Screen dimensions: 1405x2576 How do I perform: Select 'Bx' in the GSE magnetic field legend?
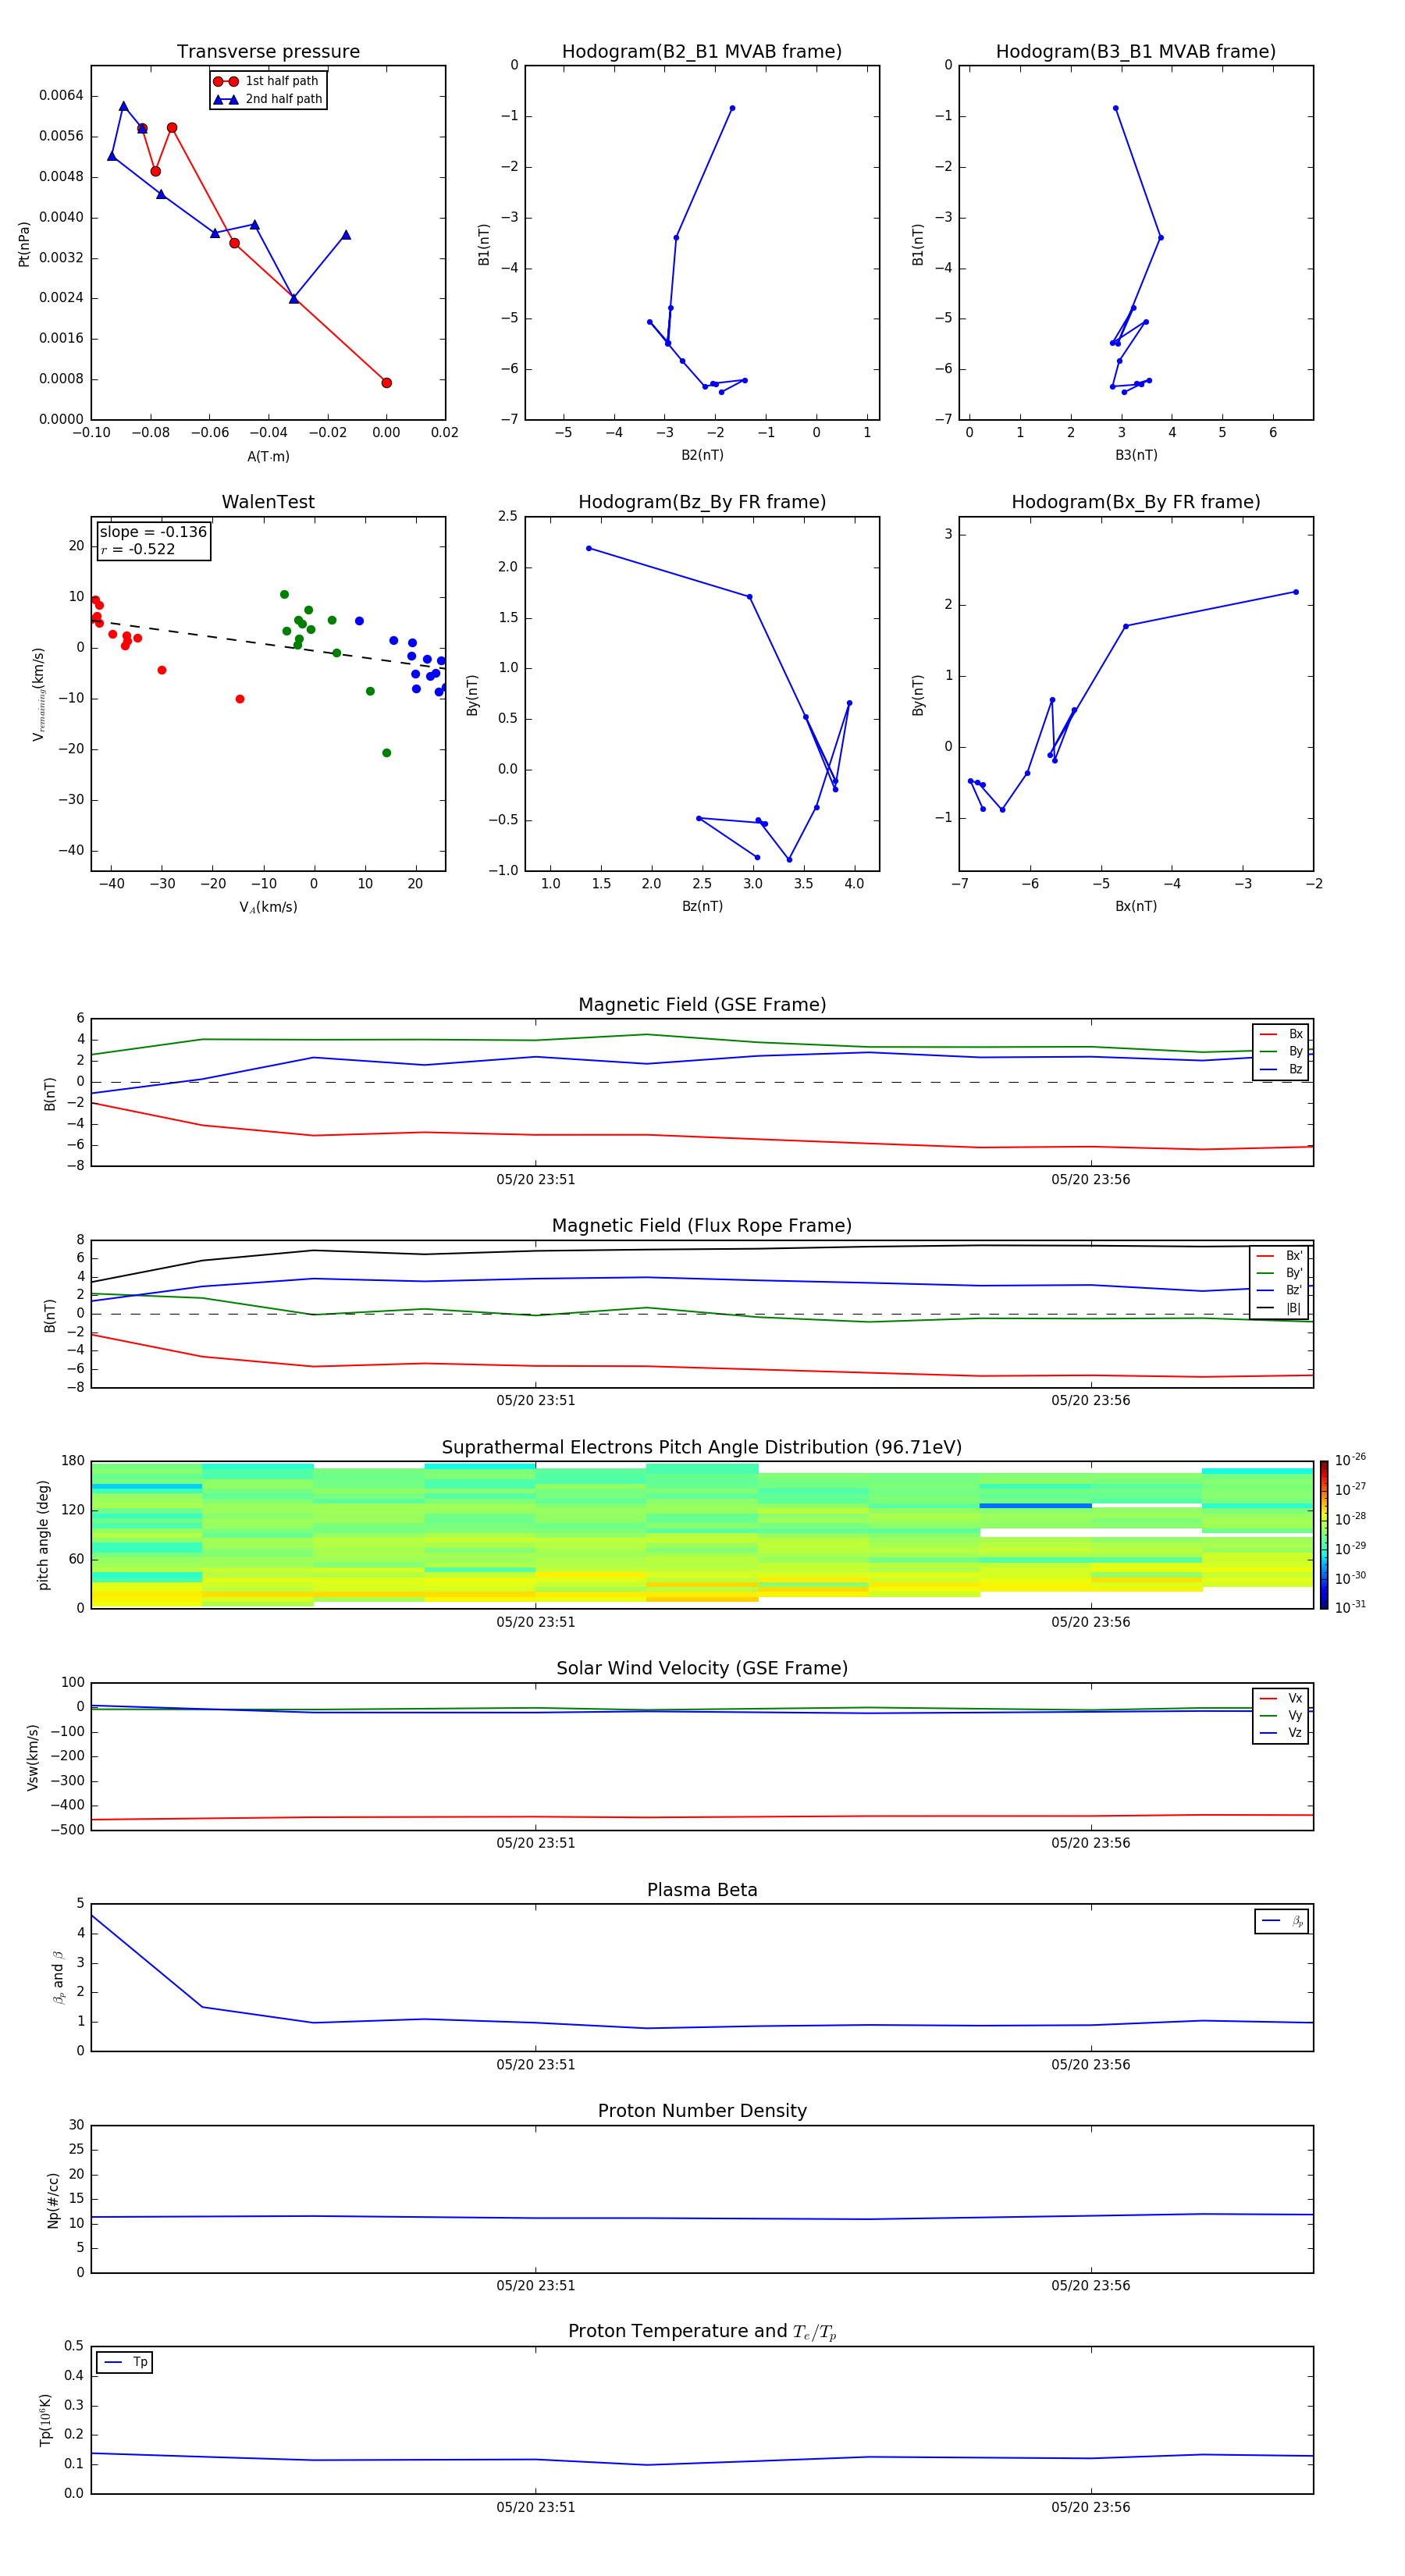(1281, 1034)
